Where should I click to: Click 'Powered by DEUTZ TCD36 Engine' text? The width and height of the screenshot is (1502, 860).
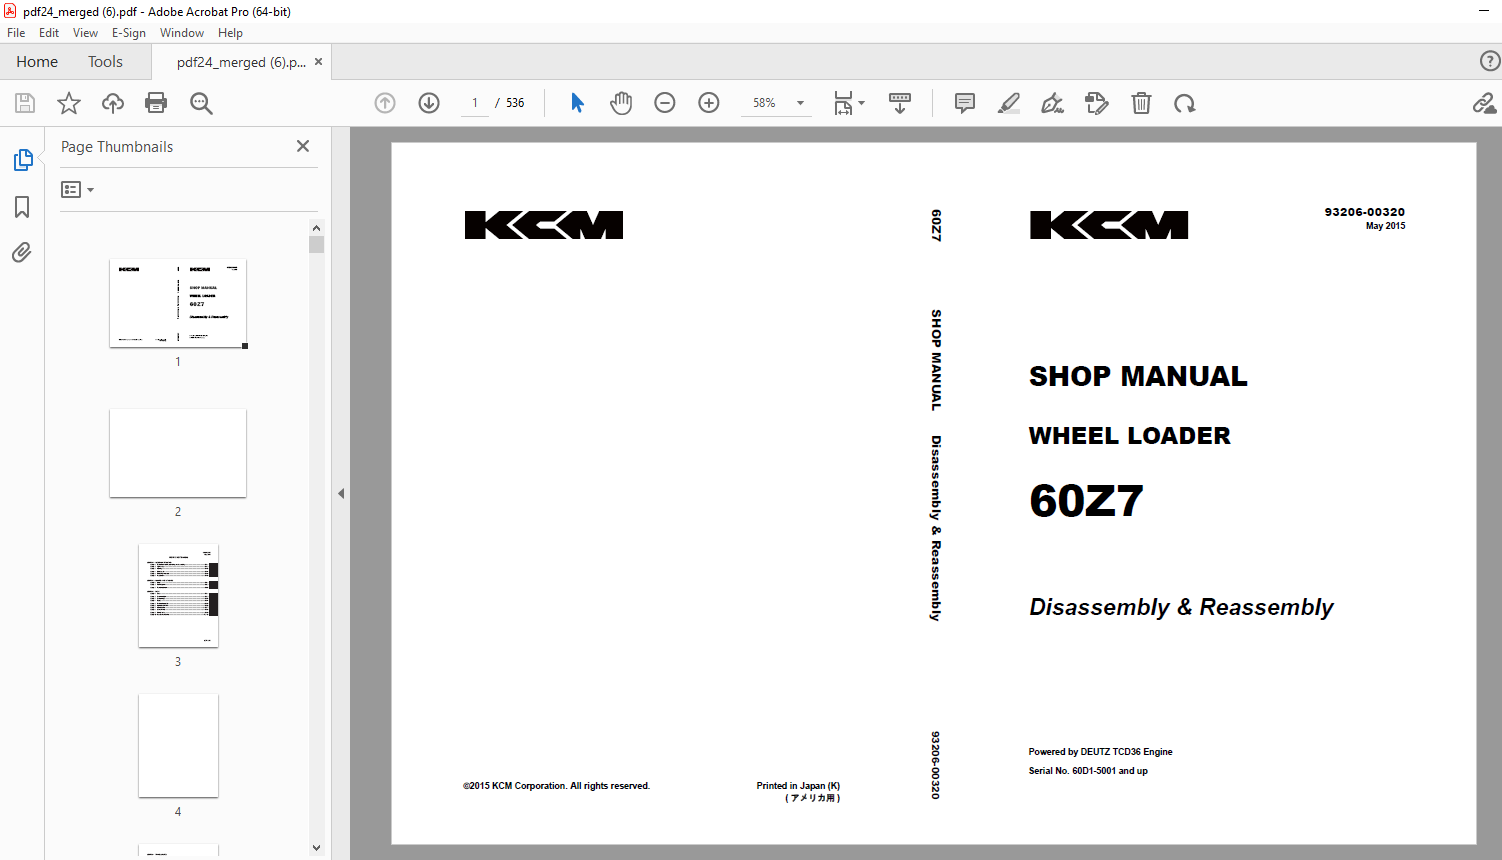(x=1100, y=752)
